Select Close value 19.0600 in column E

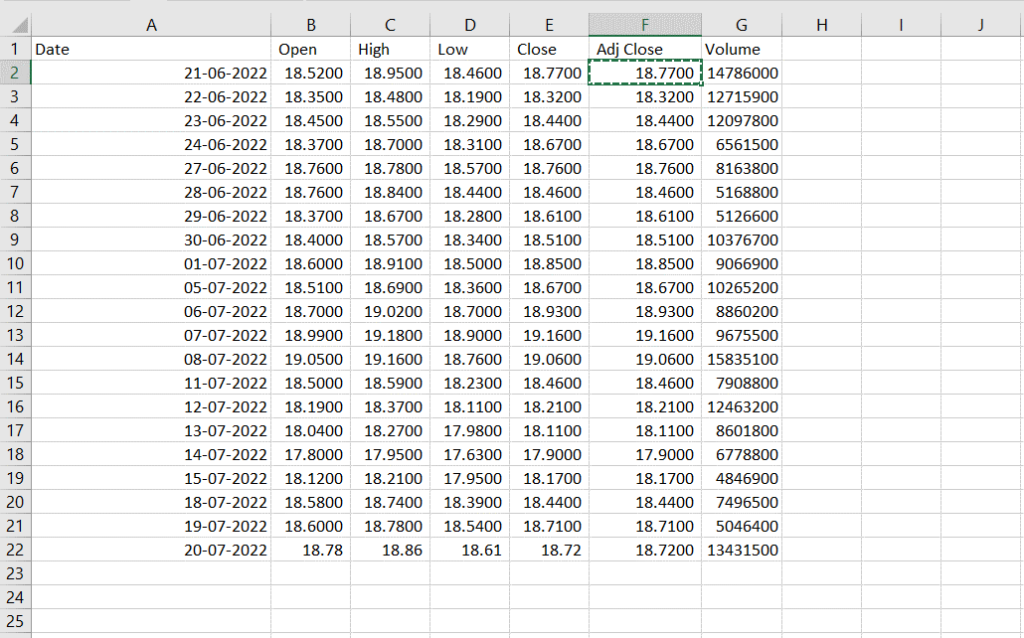click(549, 359)
